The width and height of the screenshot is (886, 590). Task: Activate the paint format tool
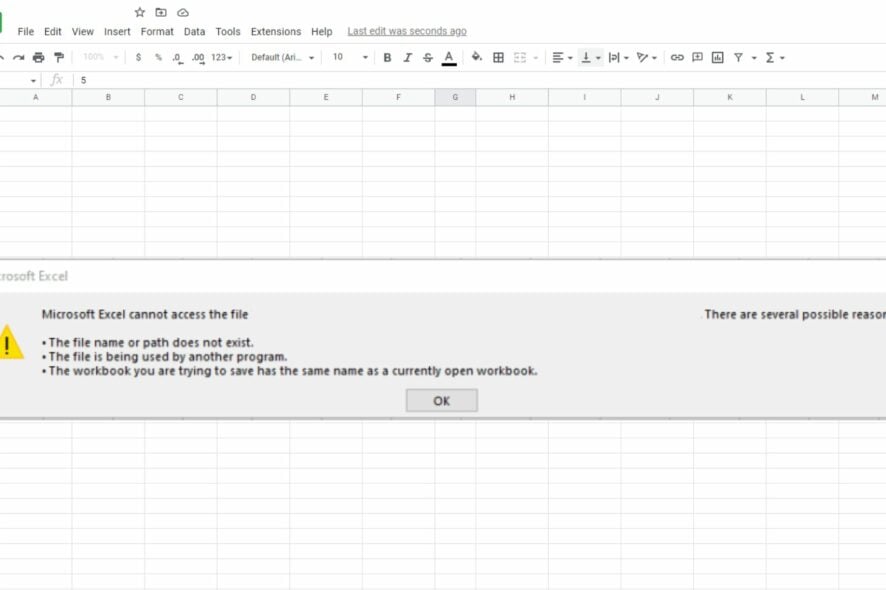pyautogui.click(x=59, y=57)
